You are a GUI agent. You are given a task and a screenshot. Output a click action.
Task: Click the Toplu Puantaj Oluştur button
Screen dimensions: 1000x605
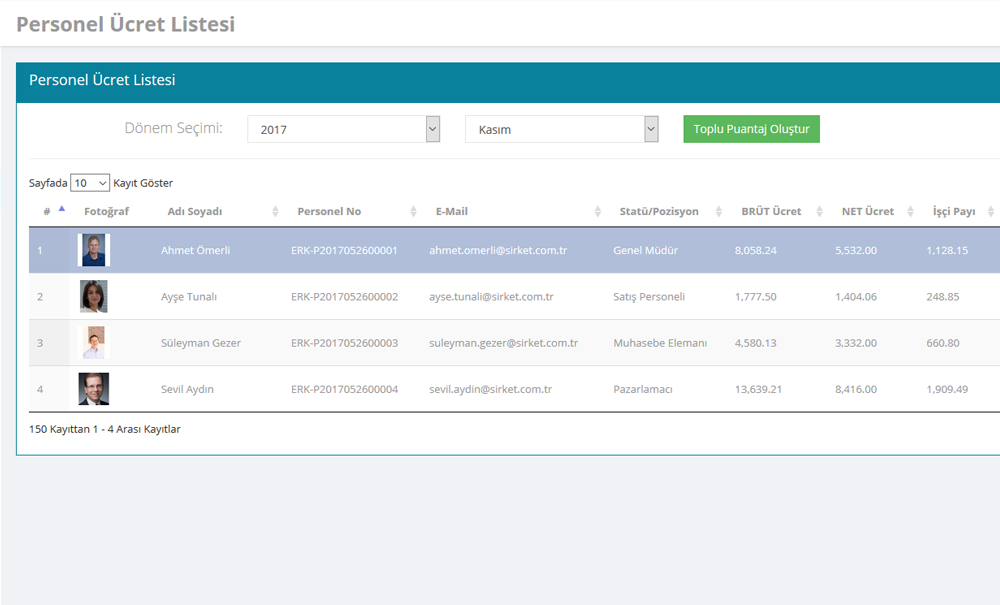751,129
